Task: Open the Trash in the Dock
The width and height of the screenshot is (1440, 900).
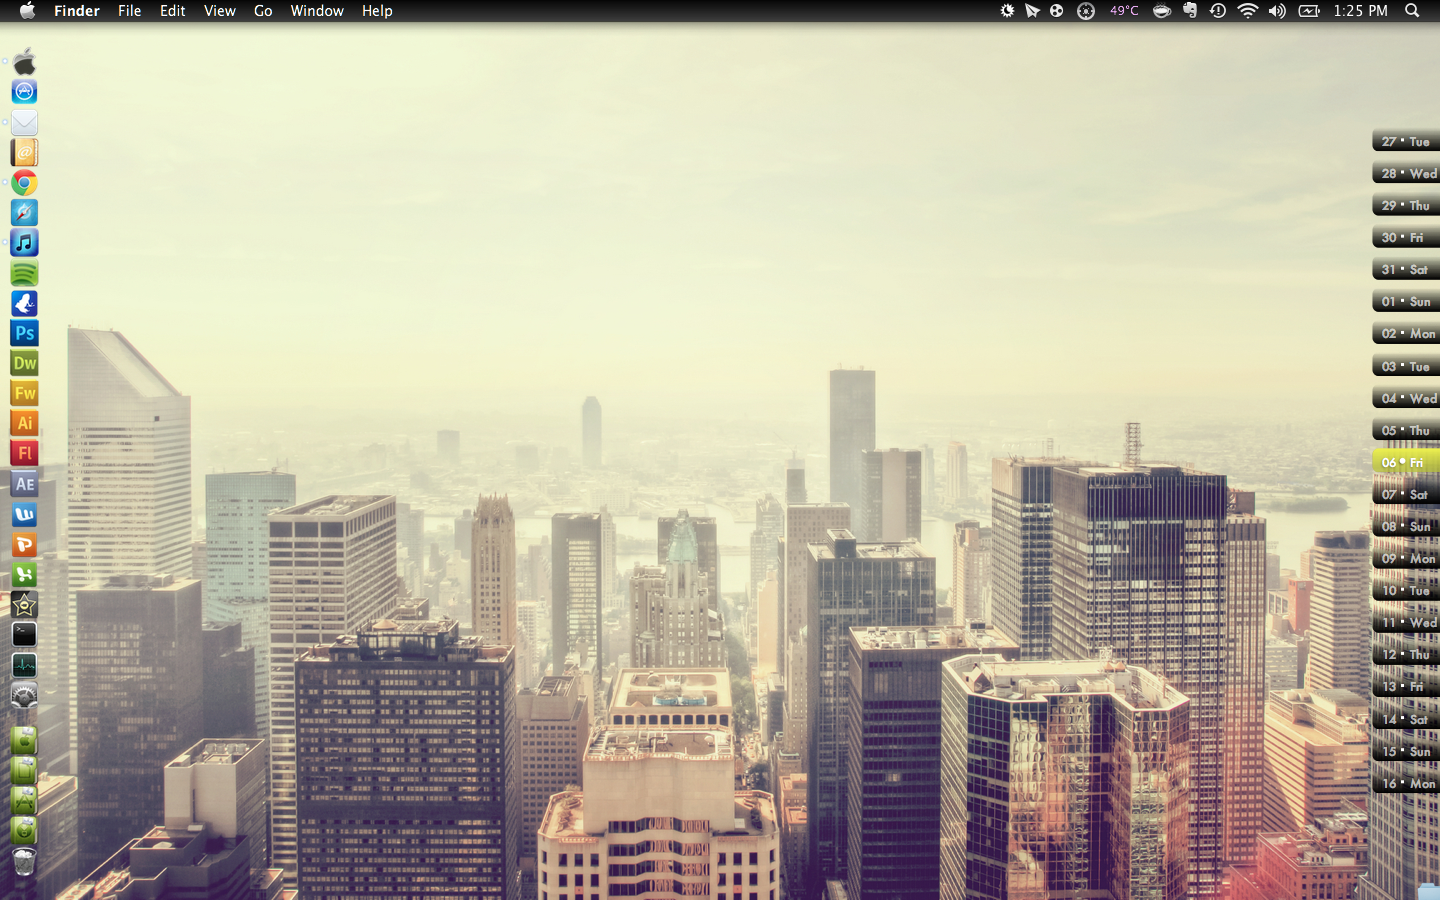Action: (x=24, y=861)
